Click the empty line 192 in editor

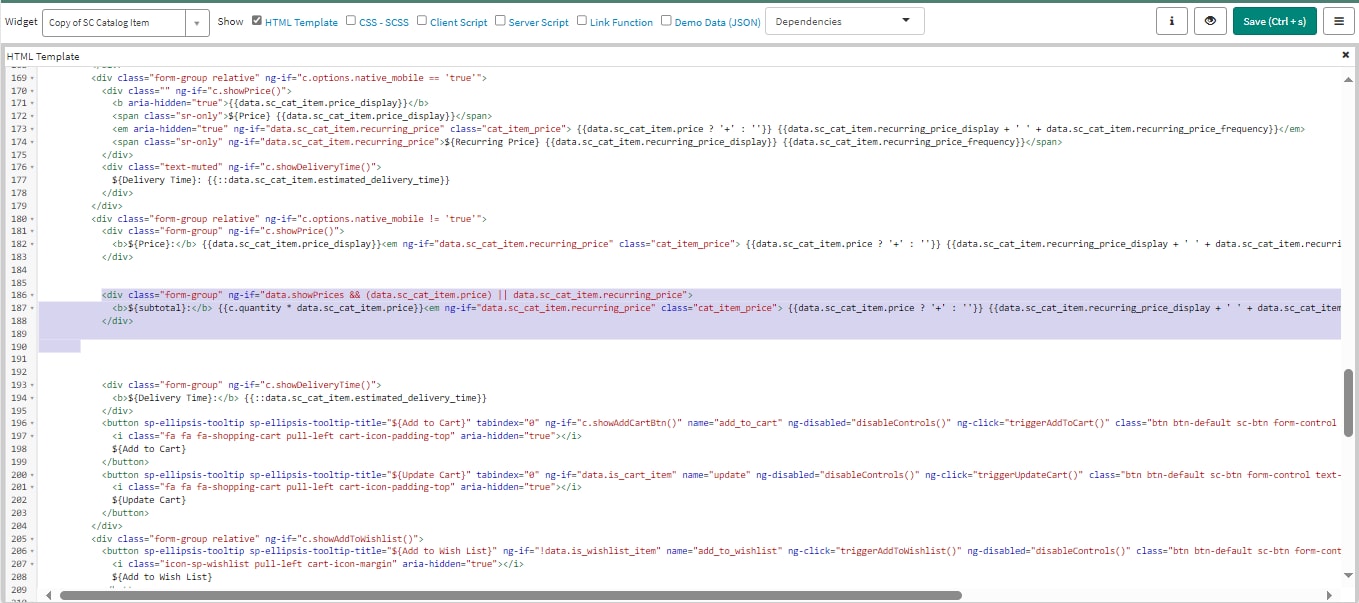click(x=690, y=372)
